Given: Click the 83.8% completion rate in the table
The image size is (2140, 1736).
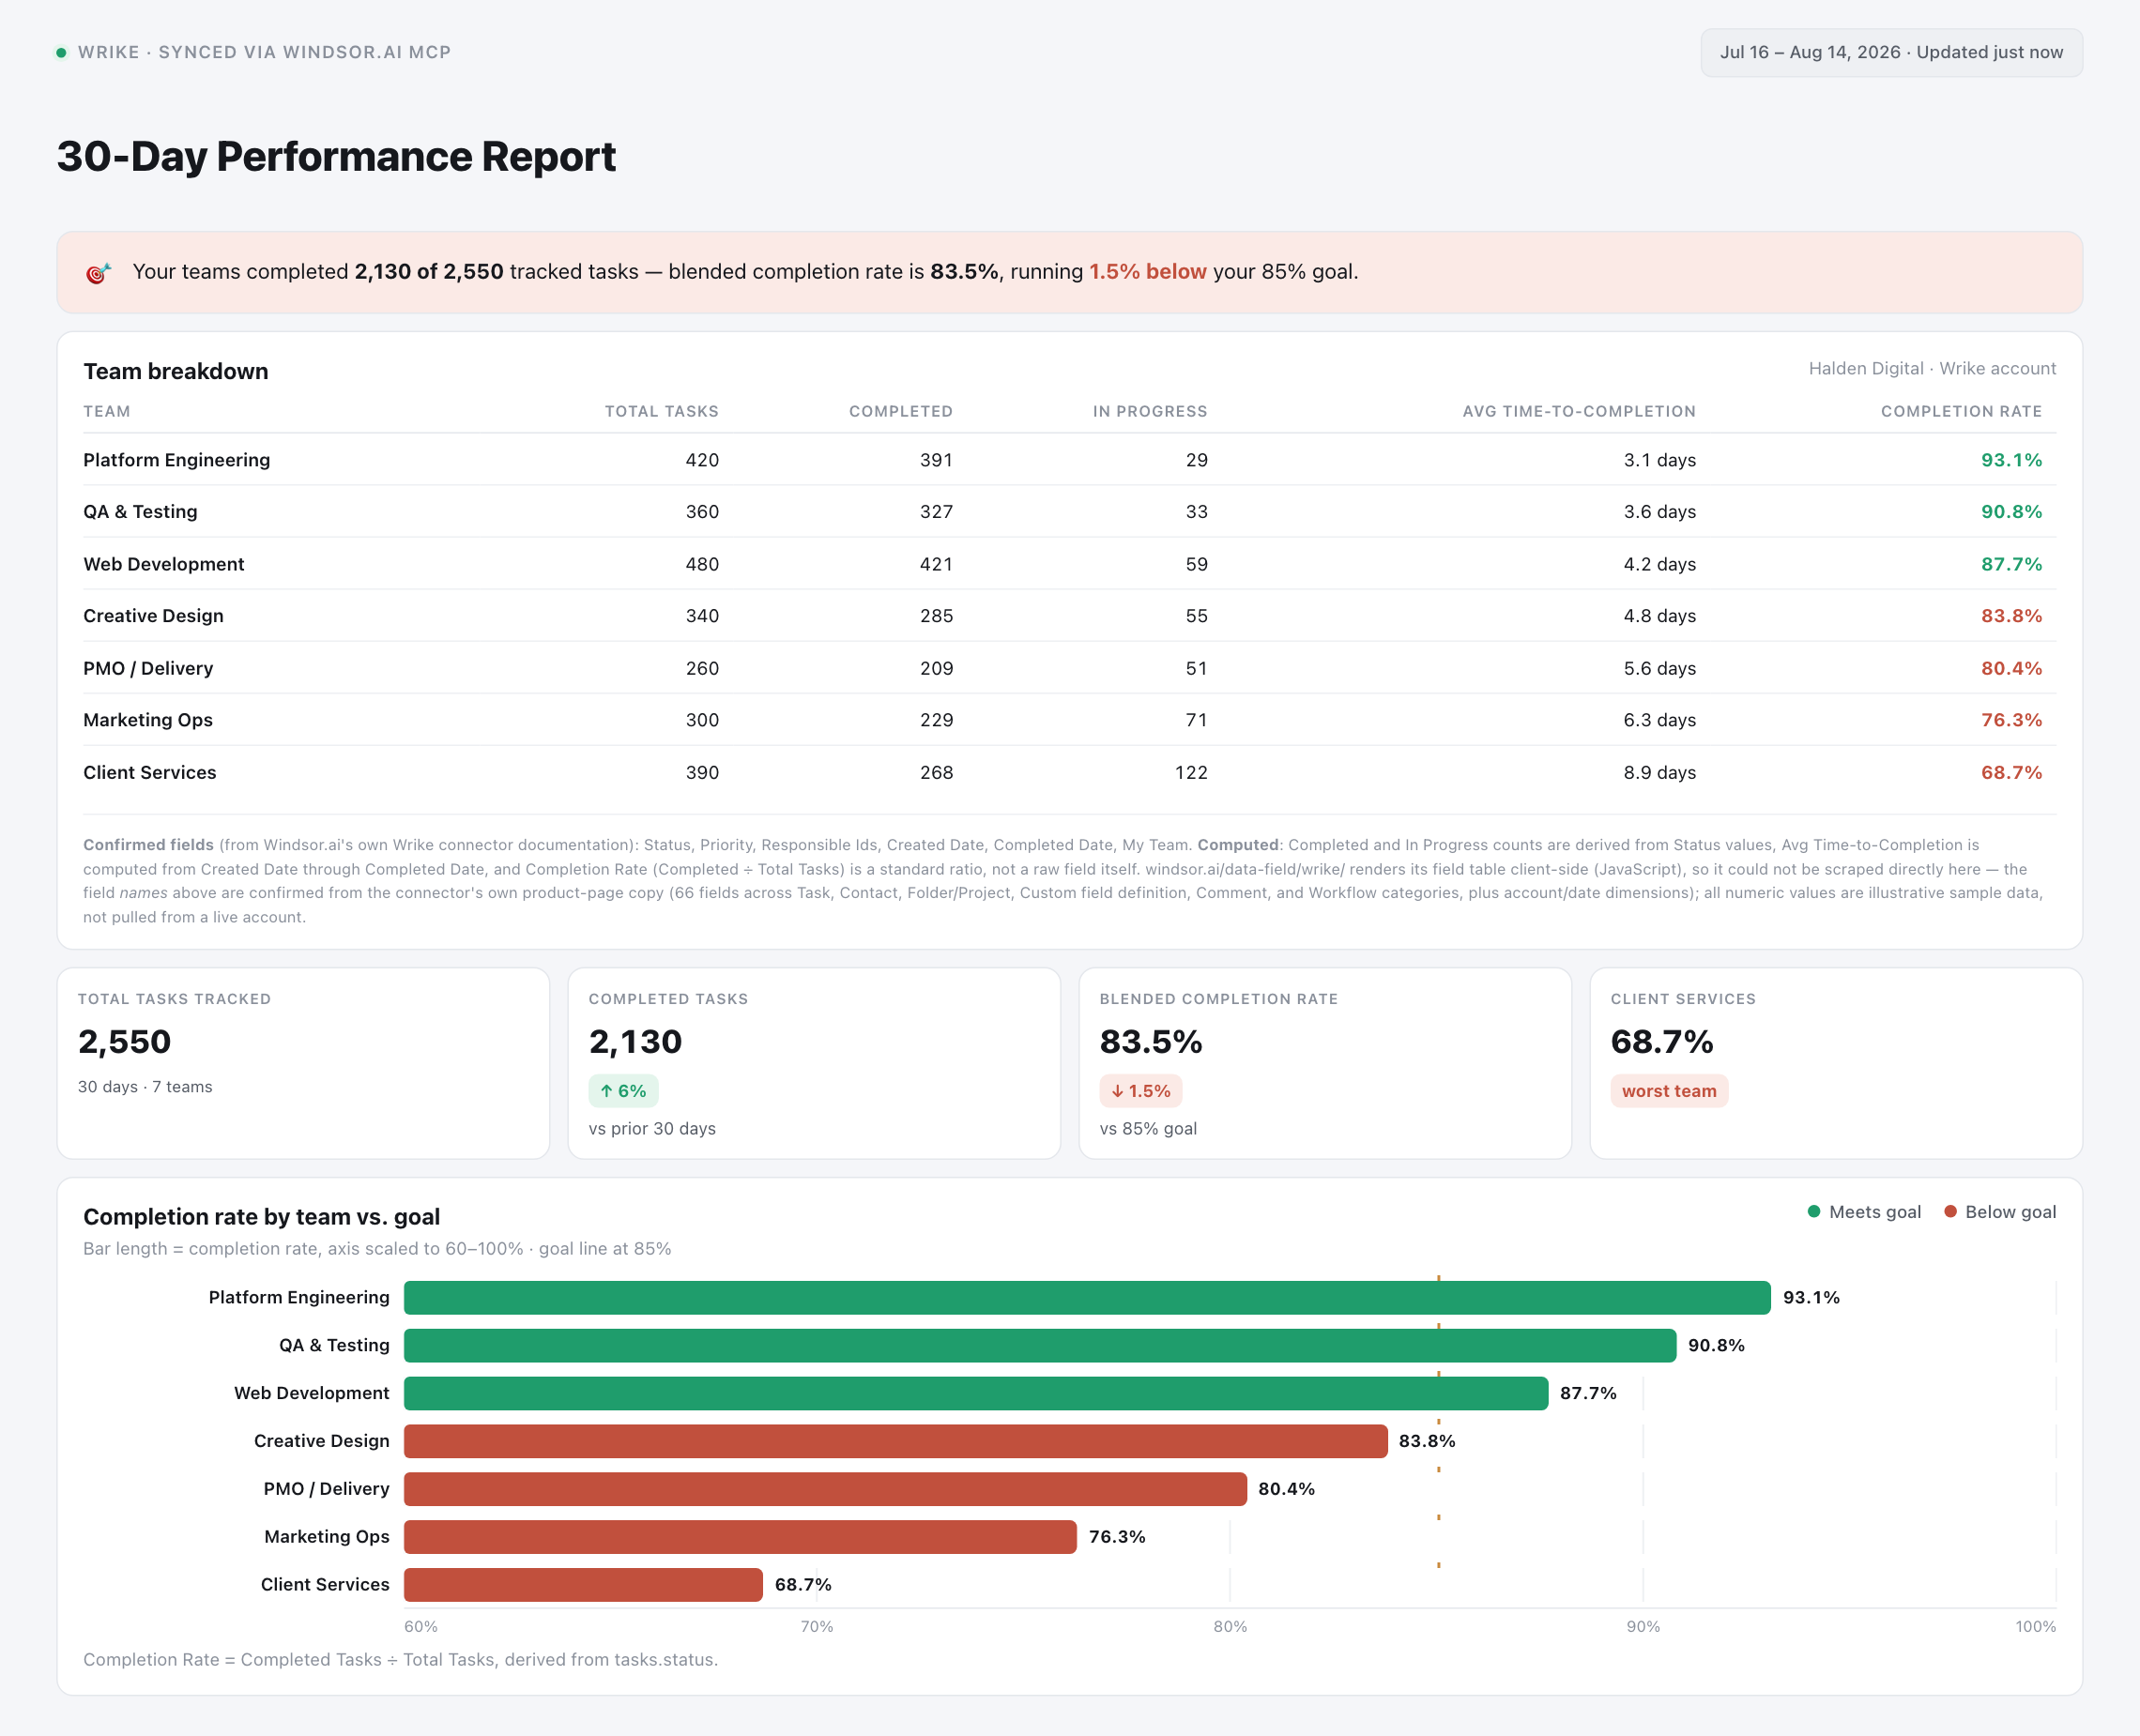Looking at the screenshot, I should [2011, 616].
